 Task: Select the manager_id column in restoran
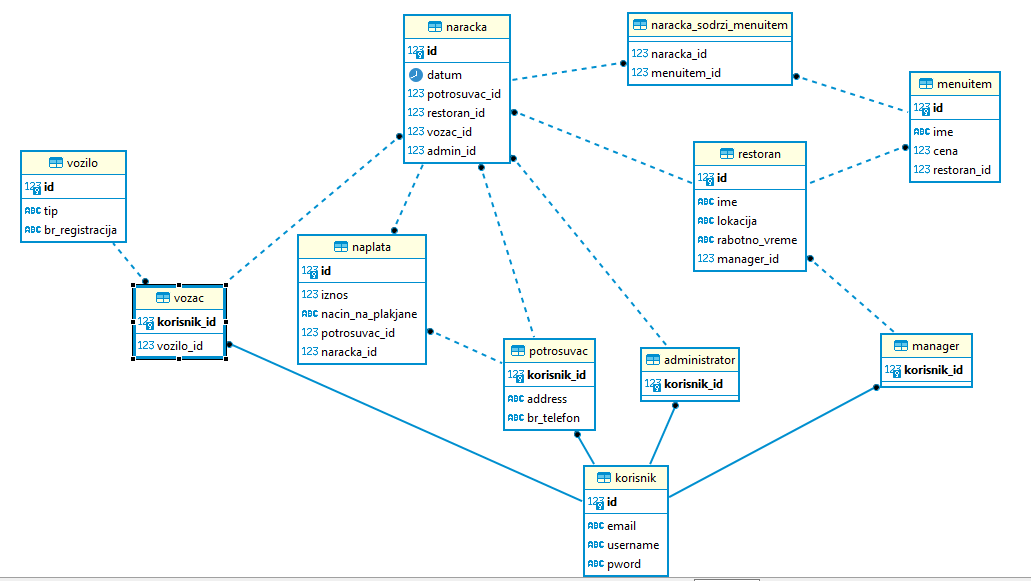747,259
